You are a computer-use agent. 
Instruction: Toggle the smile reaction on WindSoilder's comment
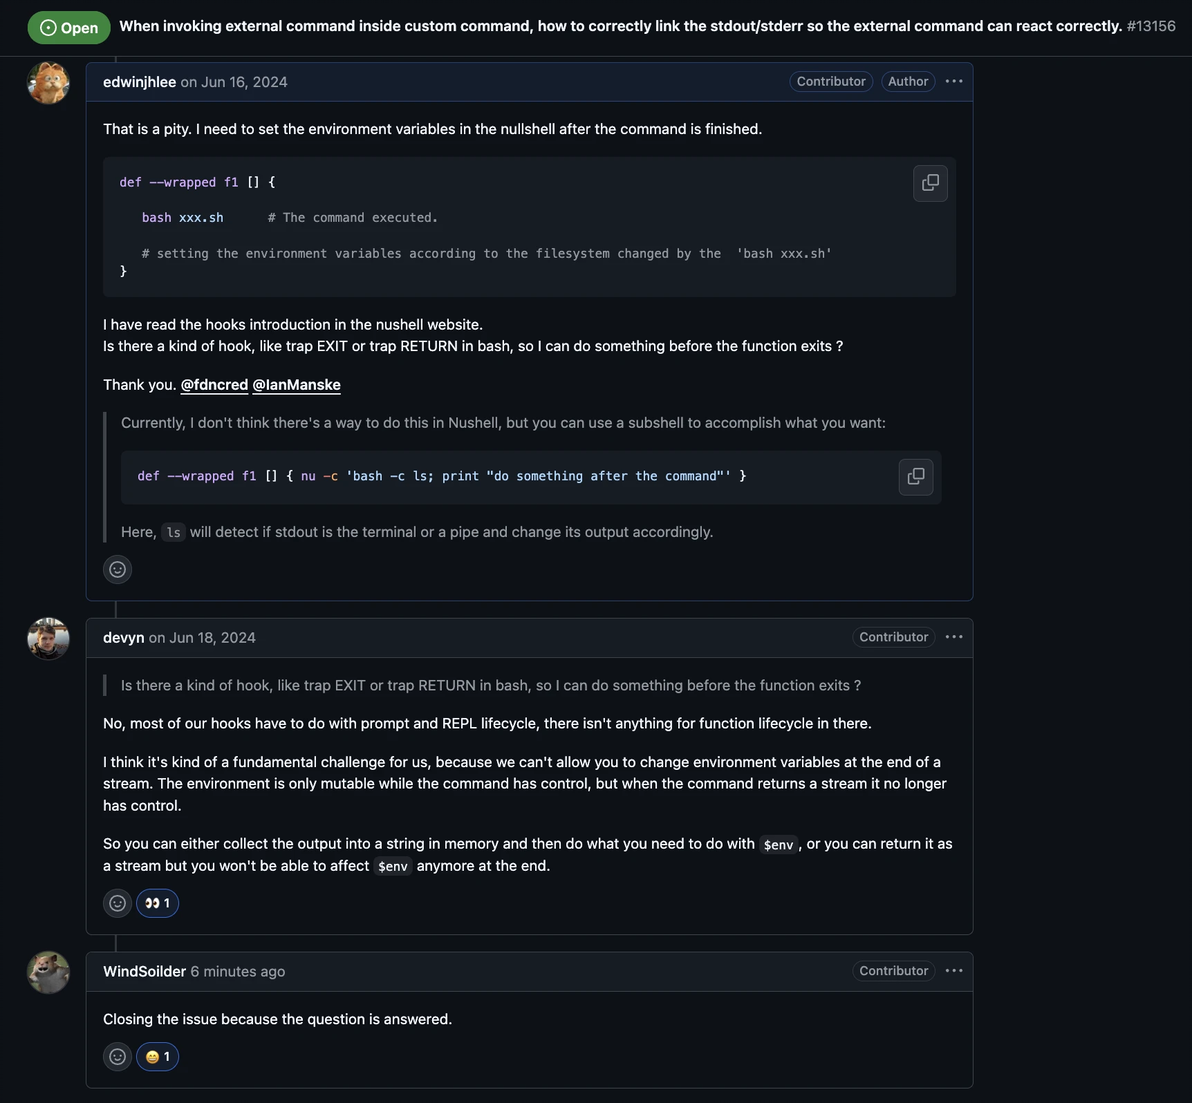pos(157,1056)
